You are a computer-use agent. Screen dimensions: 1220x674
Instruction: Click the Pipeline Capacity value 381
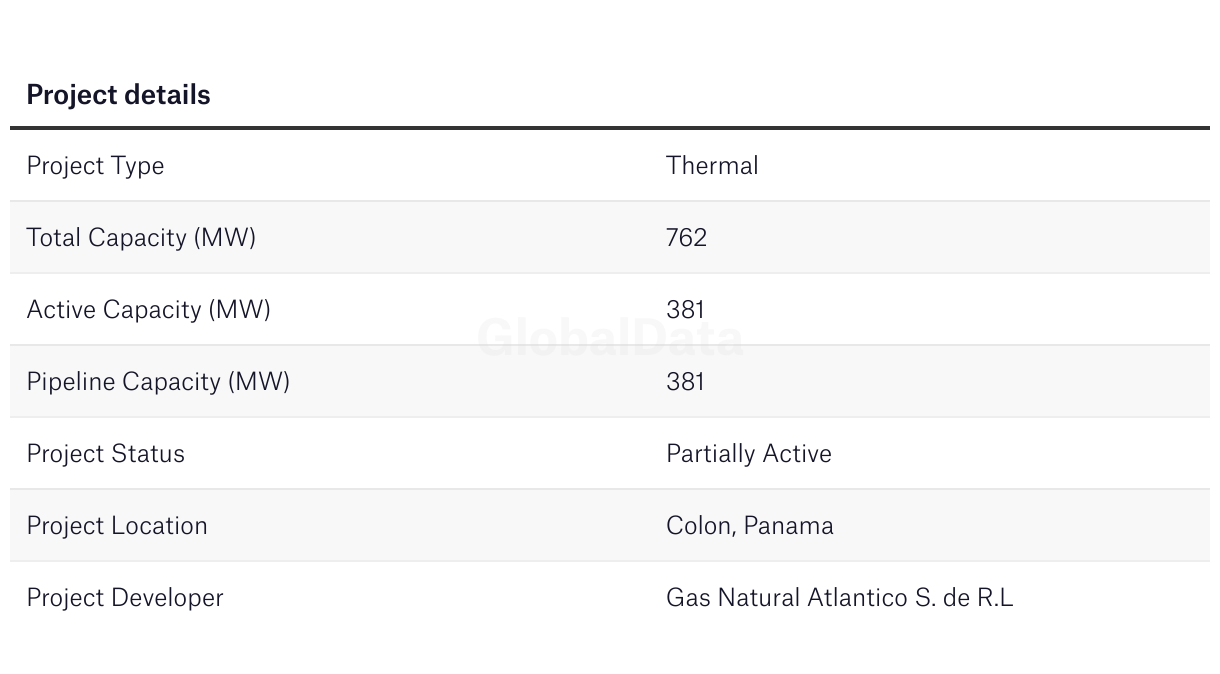(x=685, y=381)
